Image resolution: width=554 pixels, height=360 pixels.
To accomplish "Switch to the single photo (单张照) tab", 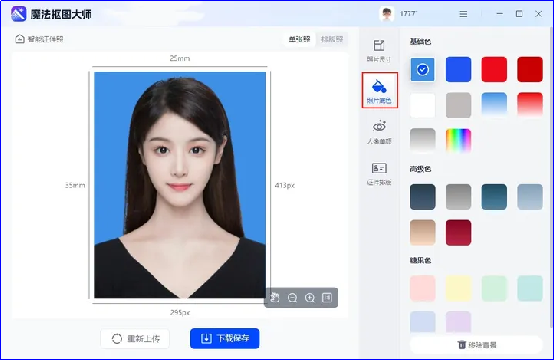I will click(x=299, y=39).
